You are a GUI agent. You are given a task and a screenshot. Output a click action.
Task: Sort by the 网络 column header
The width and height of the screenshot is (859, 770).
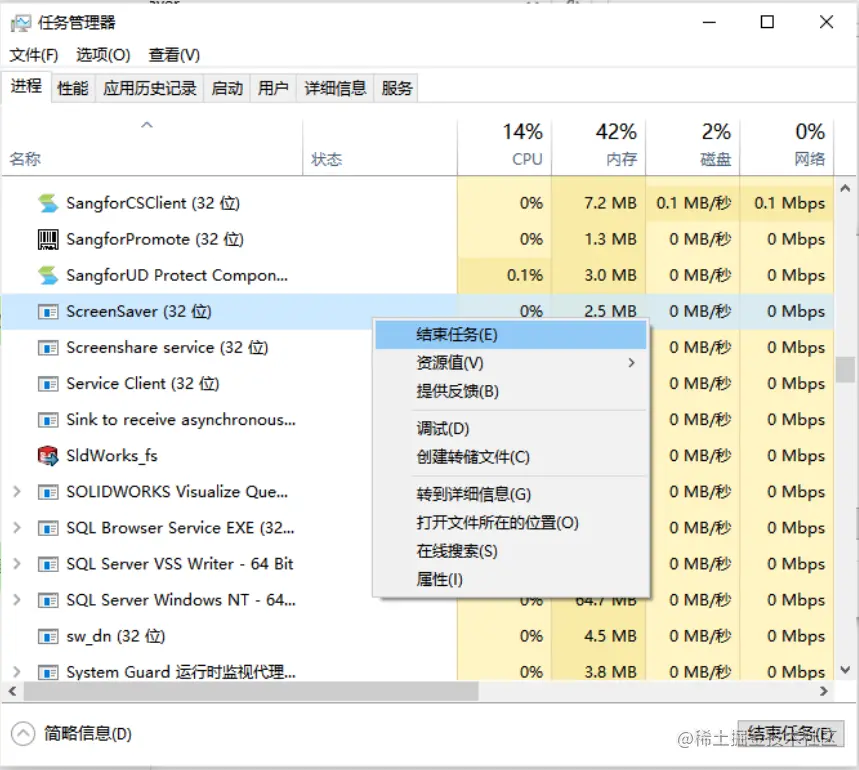[787, 147]
